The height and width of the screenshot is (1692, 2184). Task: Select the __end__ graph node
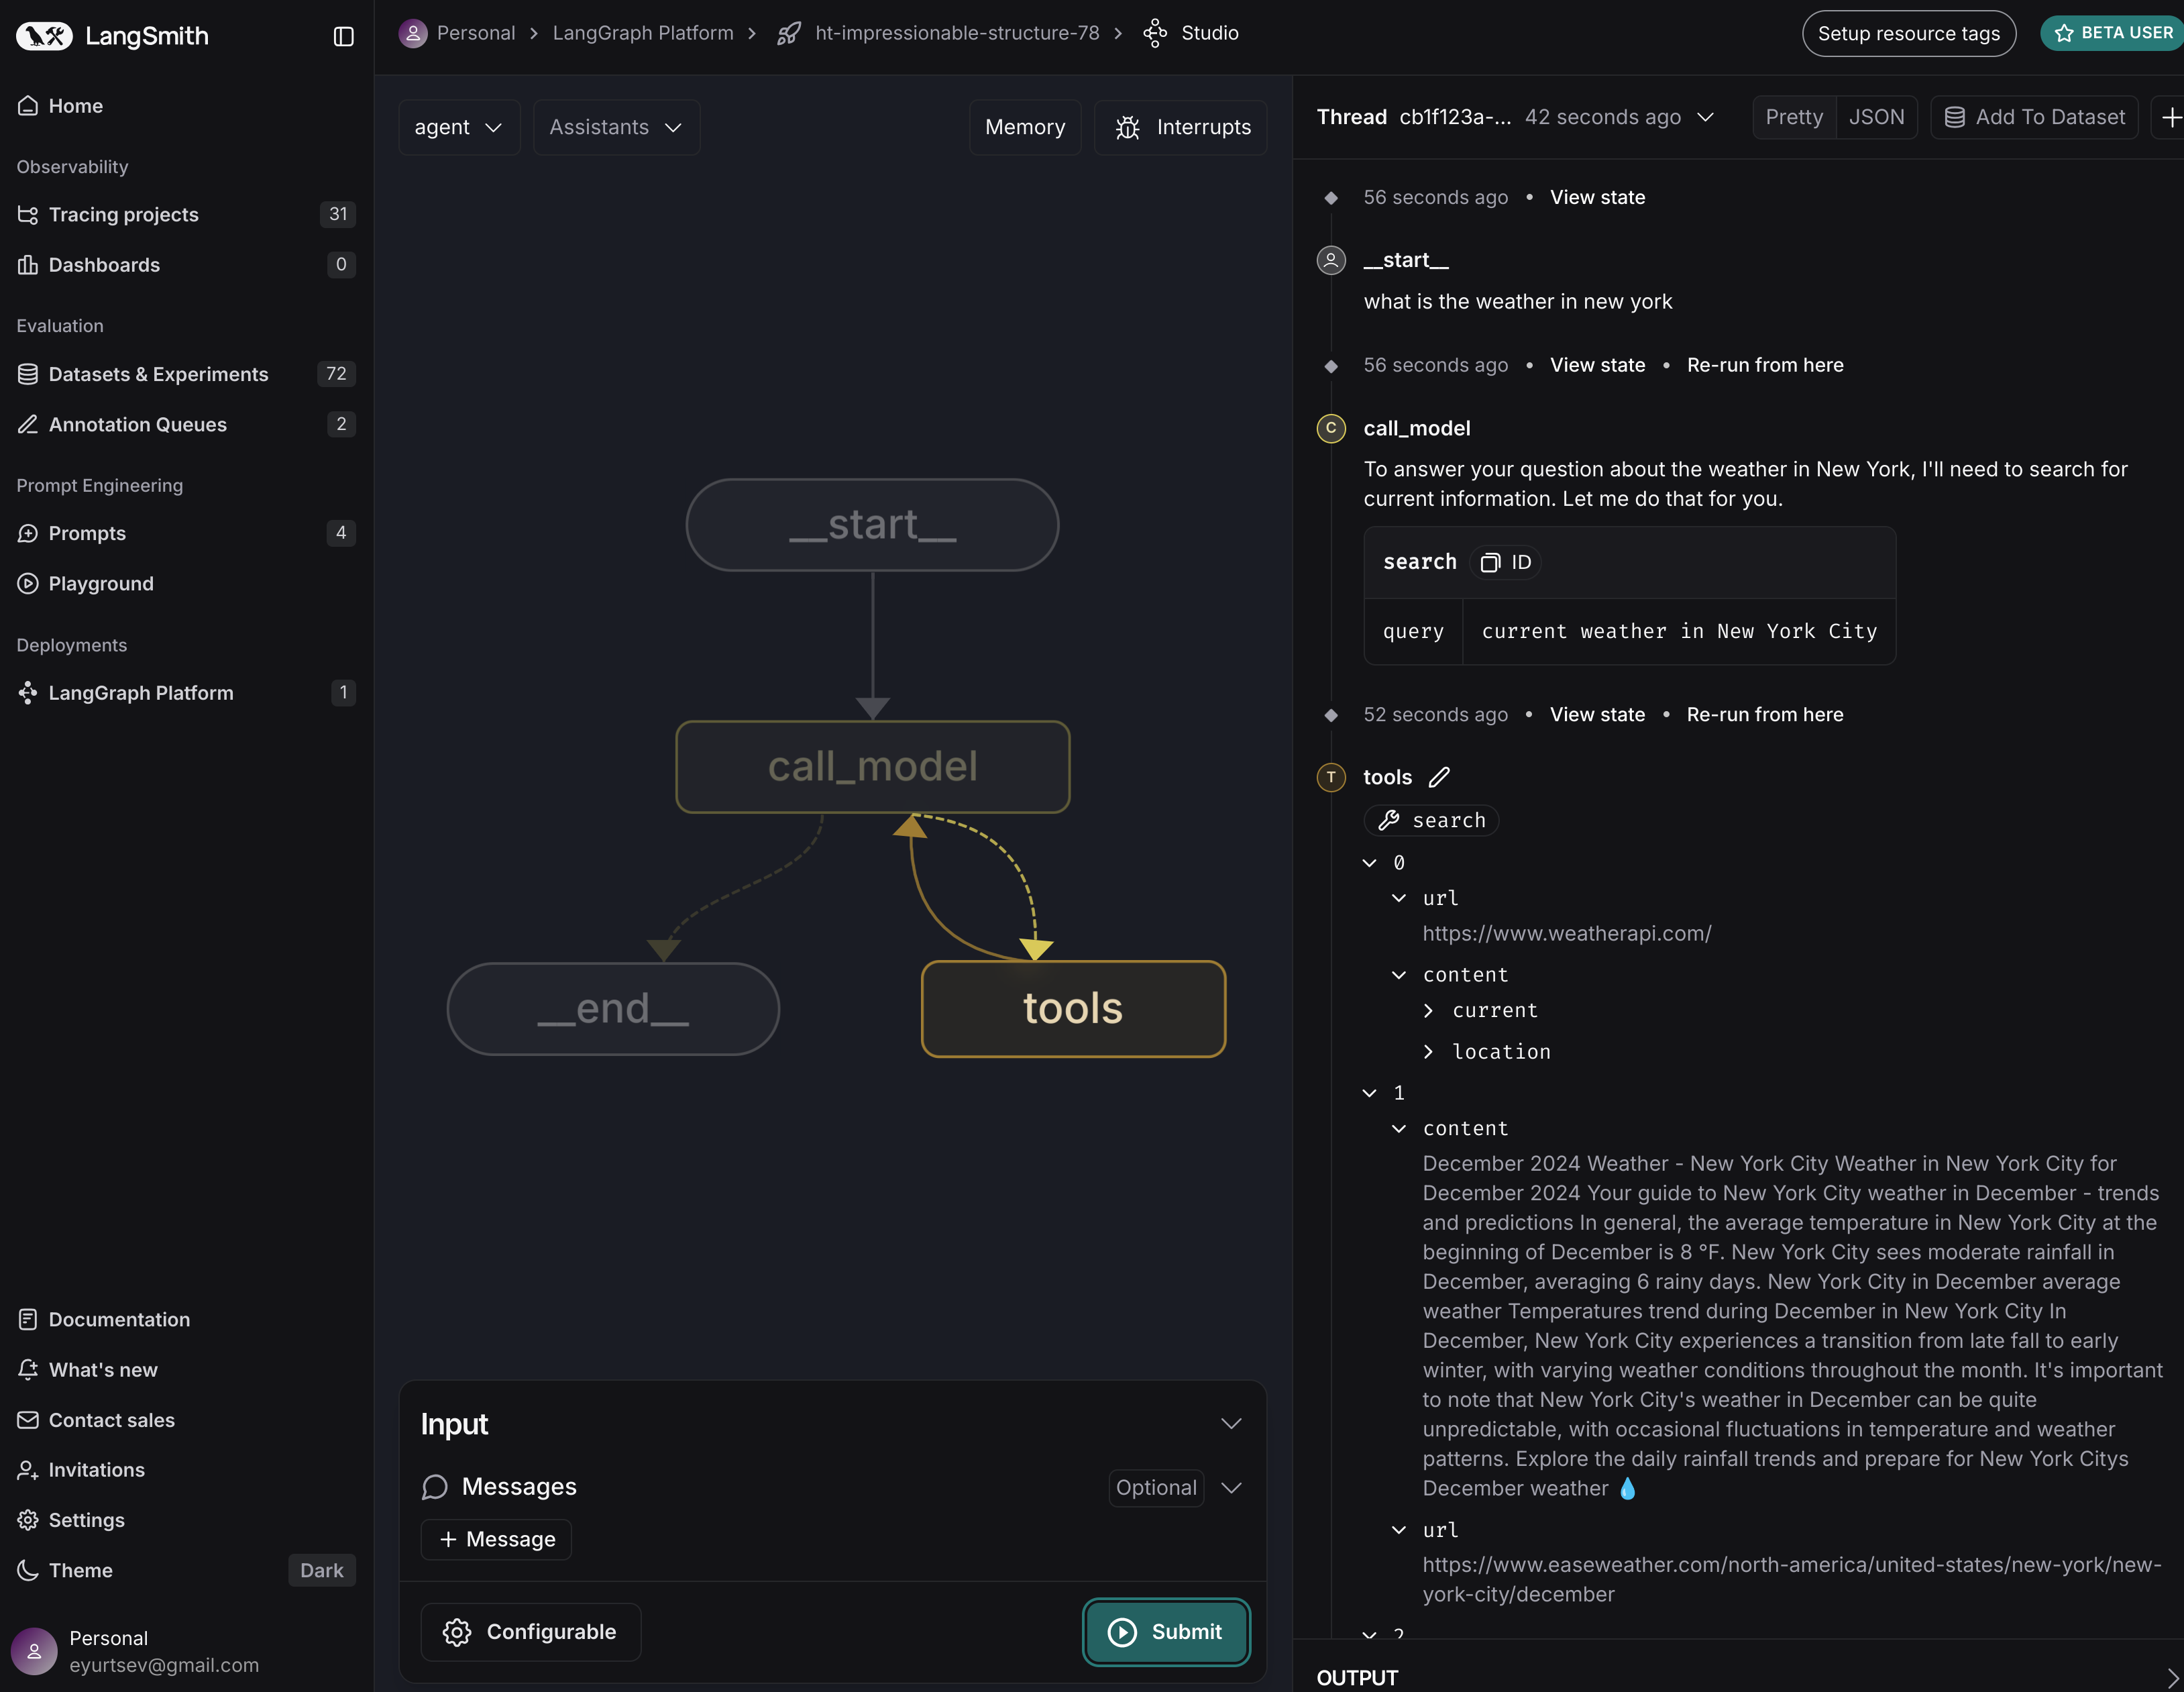point(613,1009)
